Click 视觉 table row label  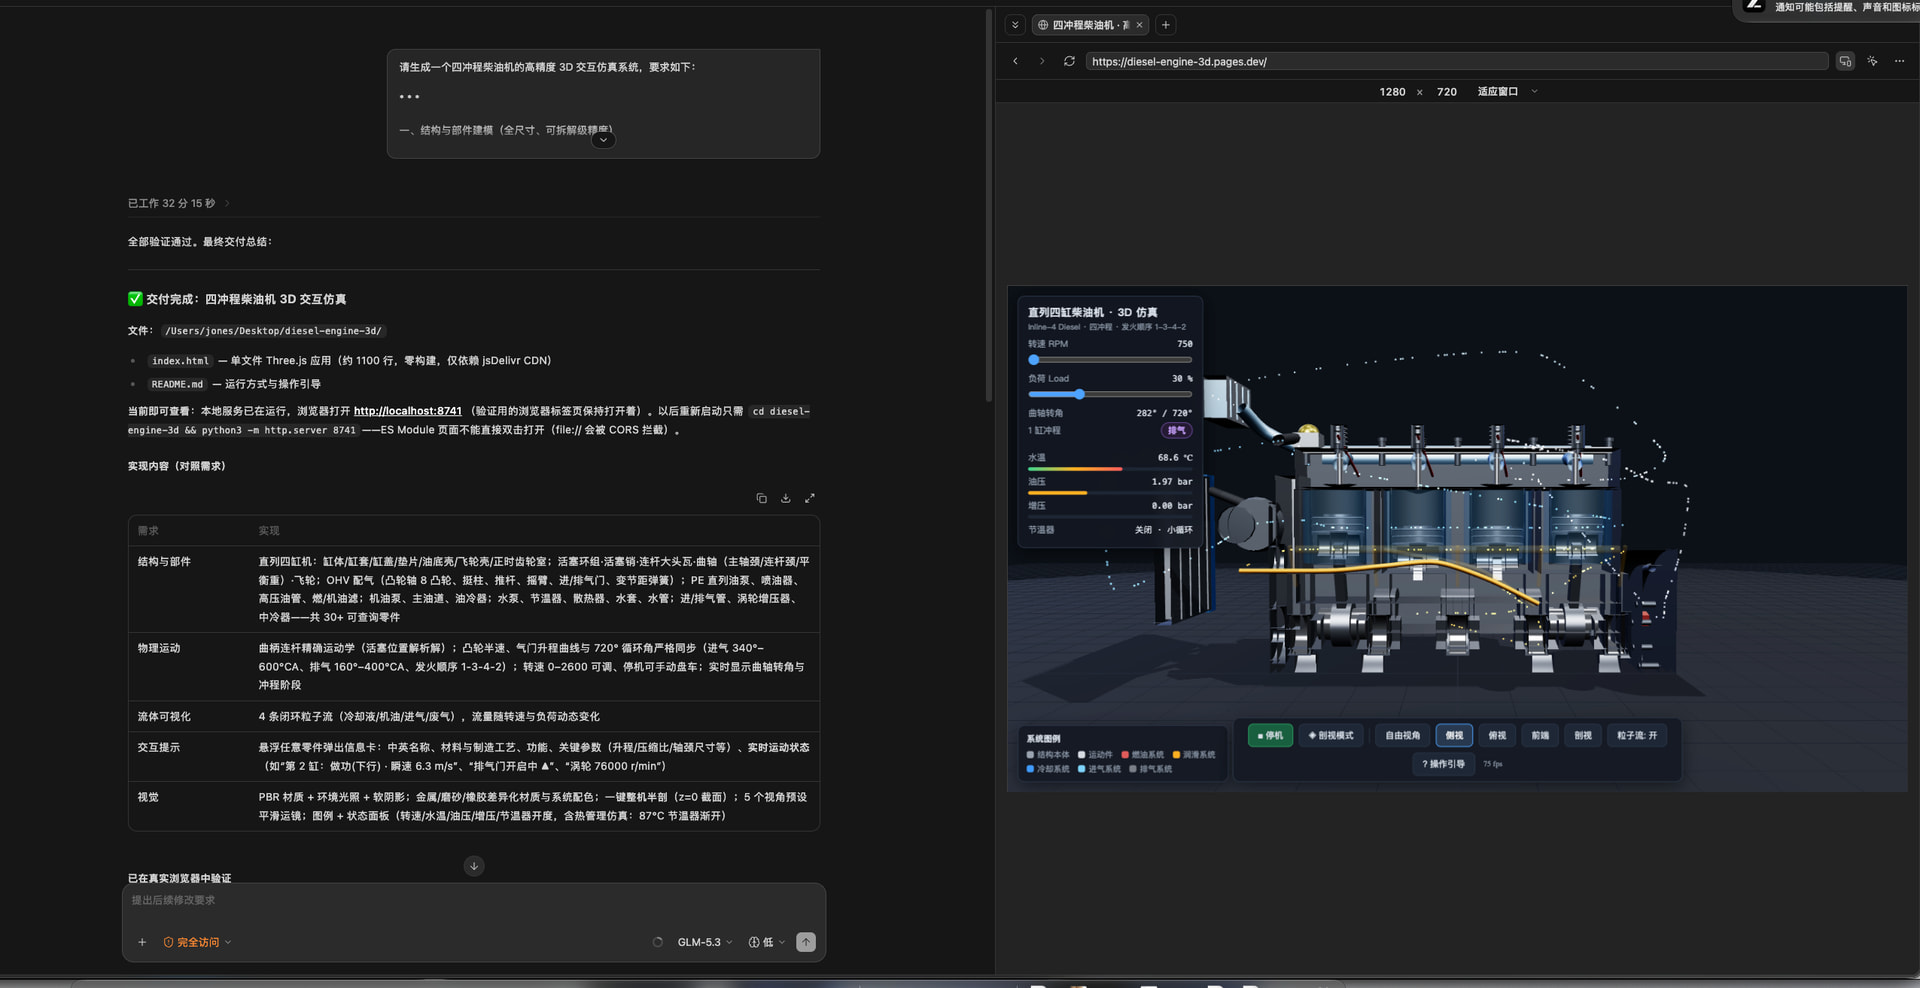click(148, 797)
